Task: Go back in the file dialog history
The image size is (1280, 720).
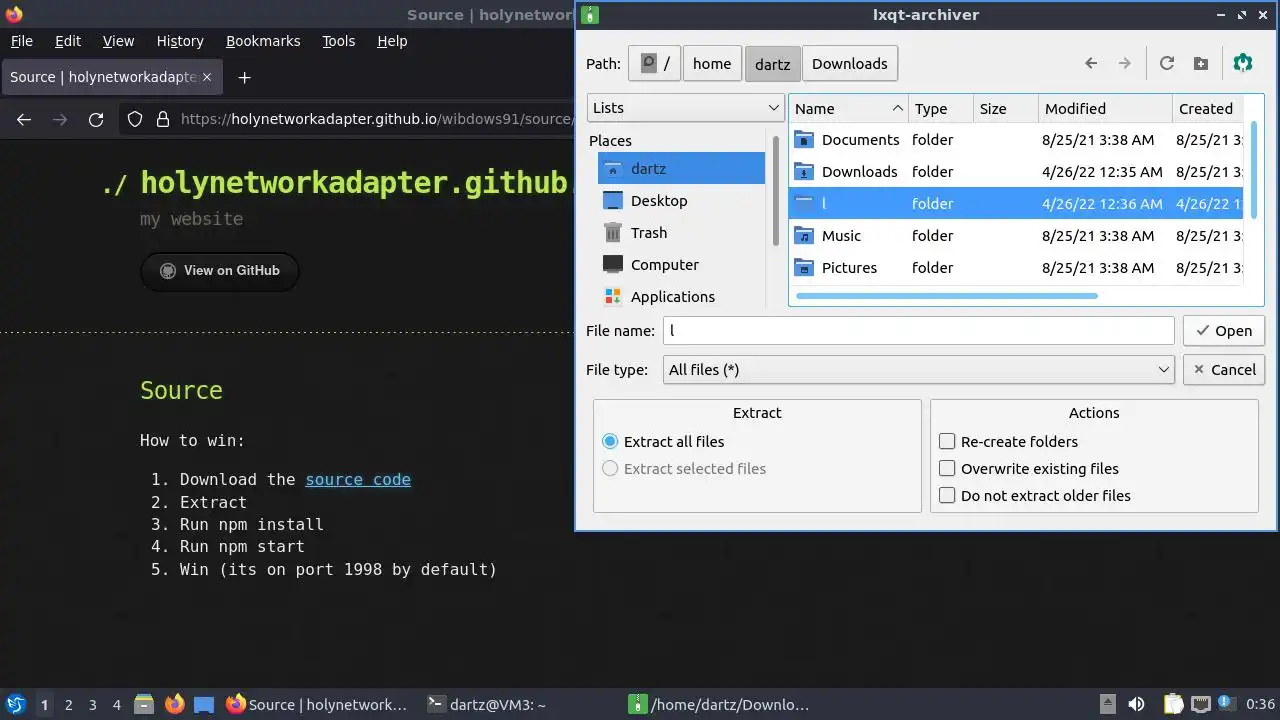Action: click(x=1091, y=63)
